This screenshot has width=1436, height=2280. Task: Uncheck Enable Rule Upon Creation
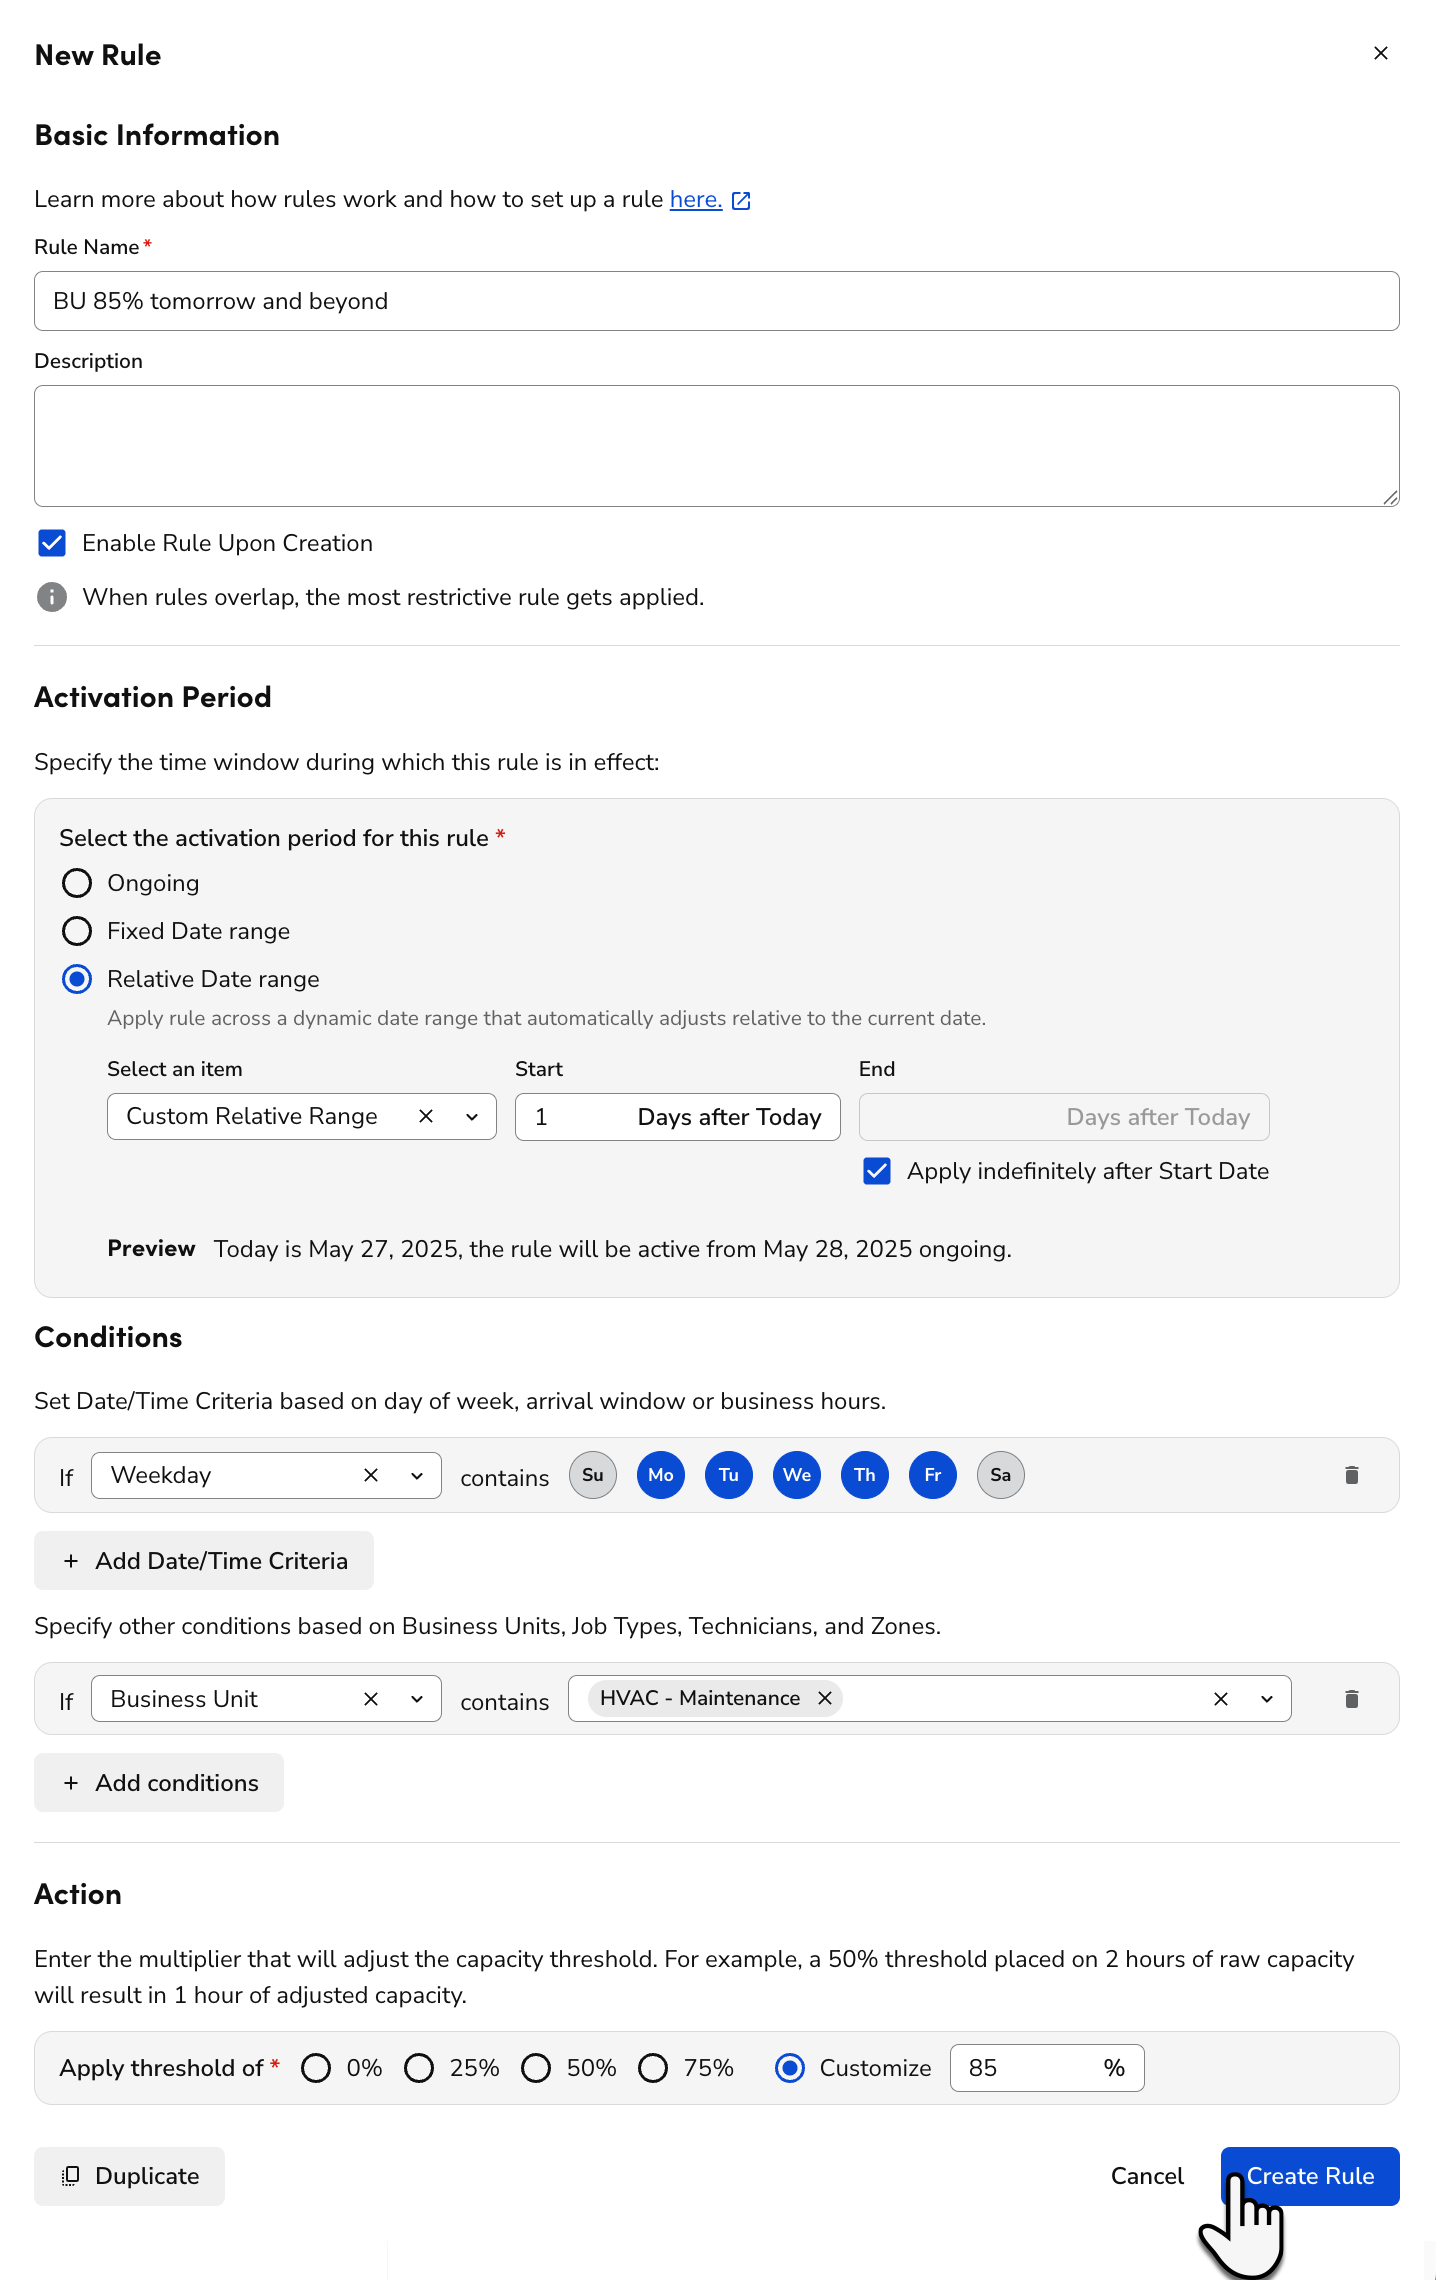pos(51,543)
